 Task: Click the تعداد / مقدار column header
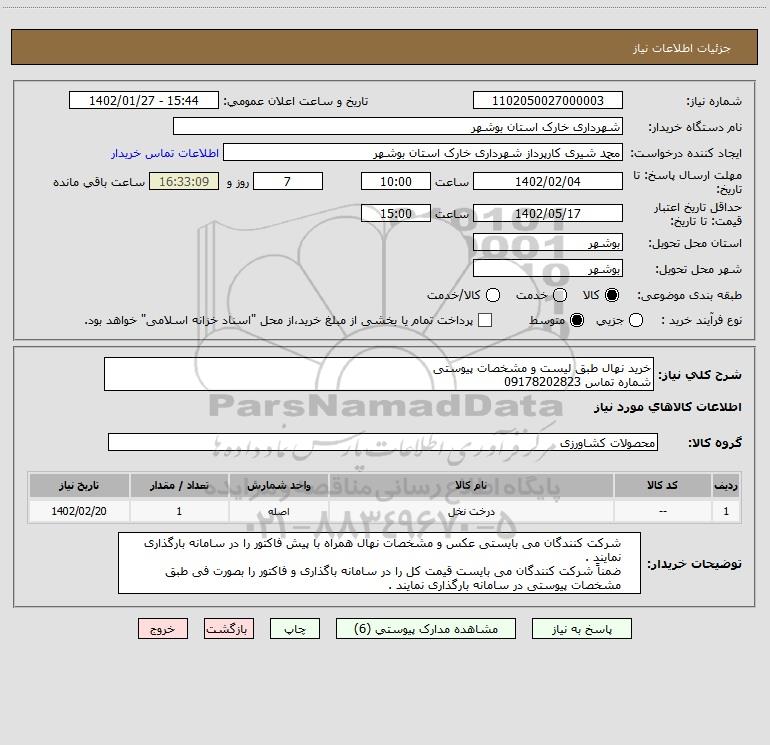pyautogui.click(x=179, y=486)
